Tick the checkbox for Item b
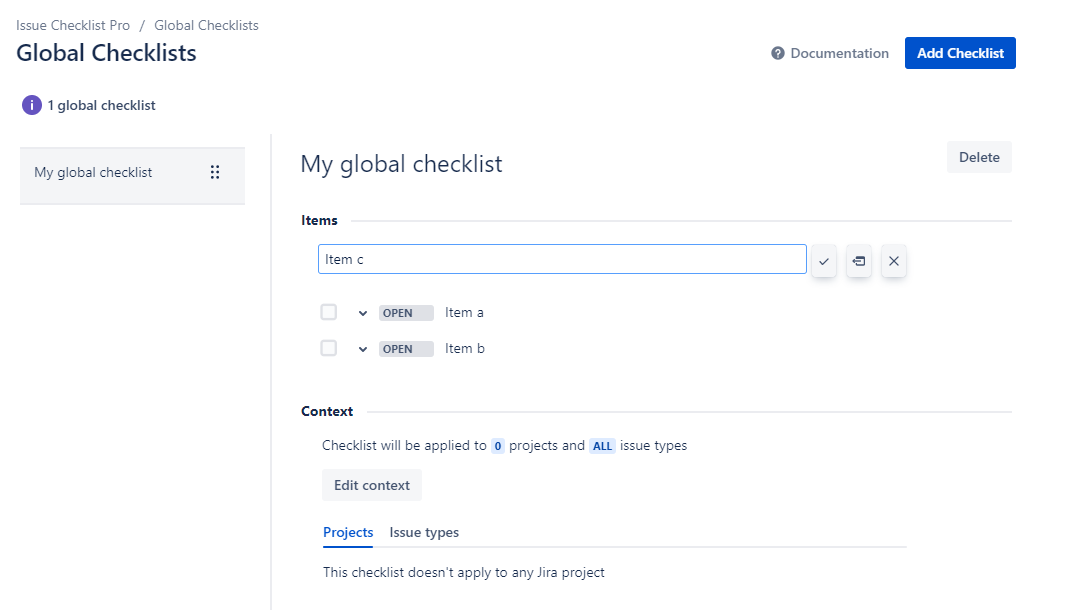The image size is (1080, 614). coord(329,348)
